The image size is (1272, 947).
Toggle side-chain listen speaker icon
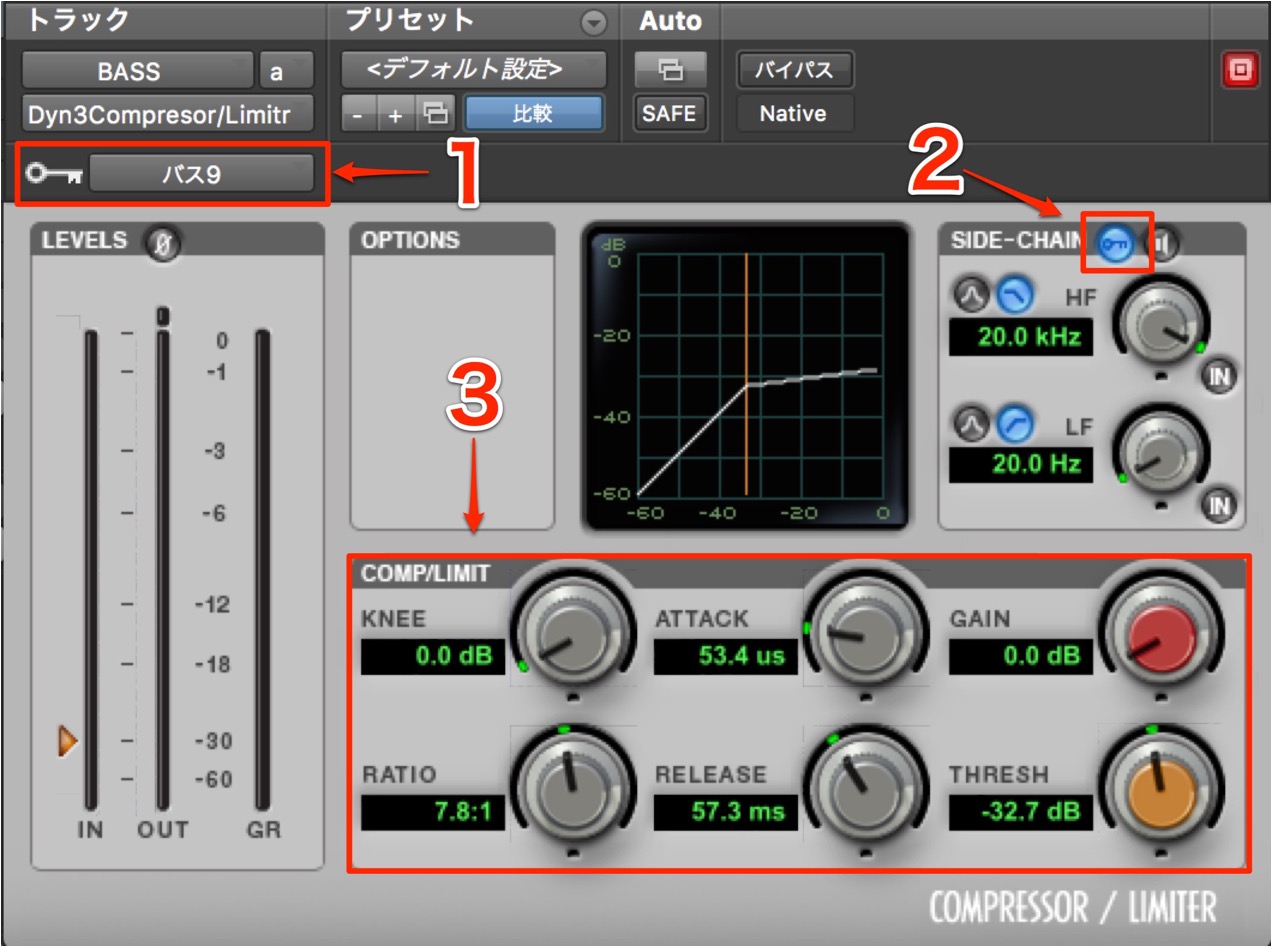(x=1164, y=243)
